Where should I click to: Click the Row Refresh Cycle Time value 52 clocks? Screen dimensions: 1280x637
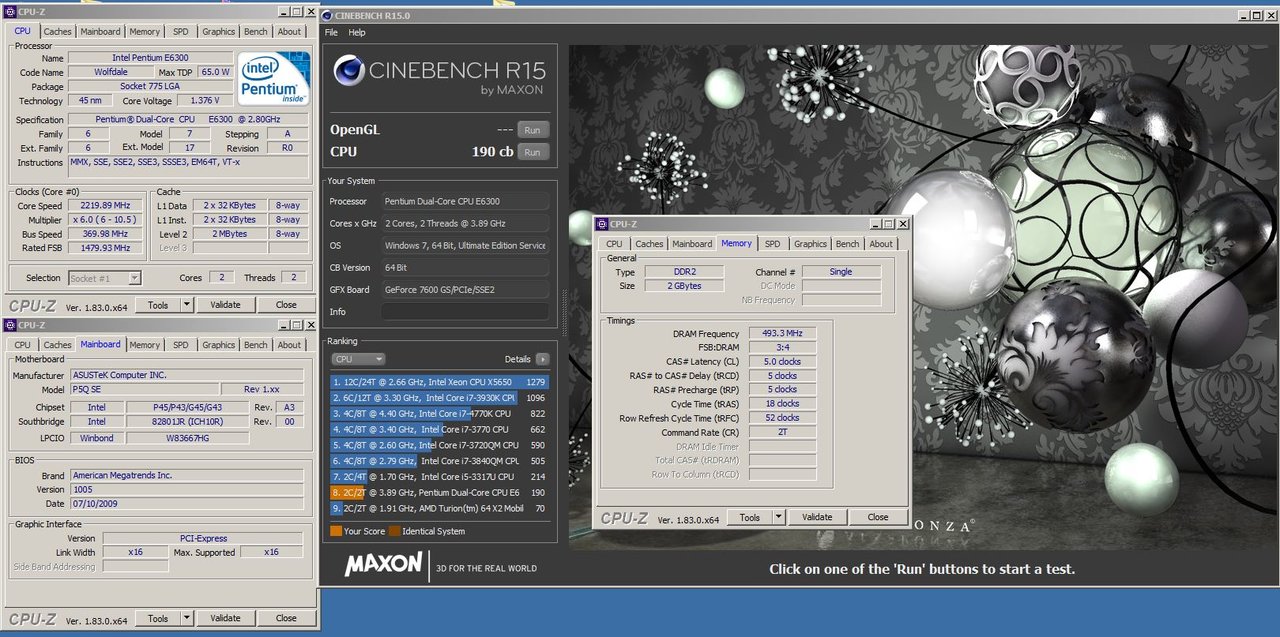[x=781, y=418]
